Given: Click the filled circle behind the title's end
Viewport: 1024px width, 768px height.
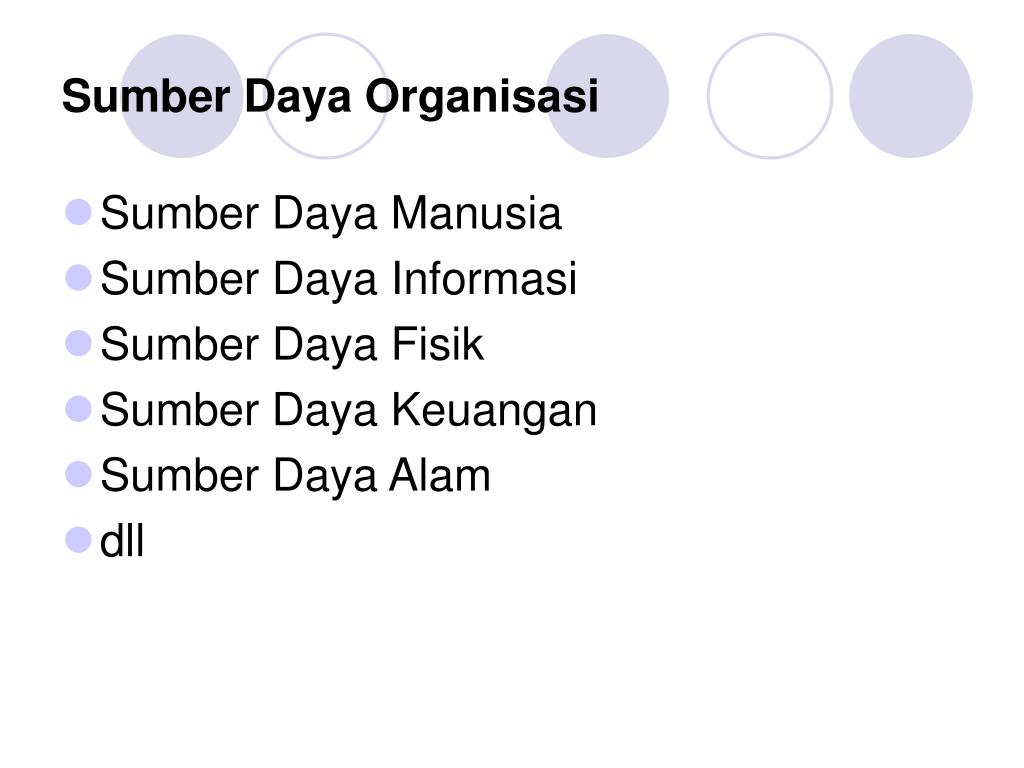Looking at the screenshot, I should click(x=607, y=96).
